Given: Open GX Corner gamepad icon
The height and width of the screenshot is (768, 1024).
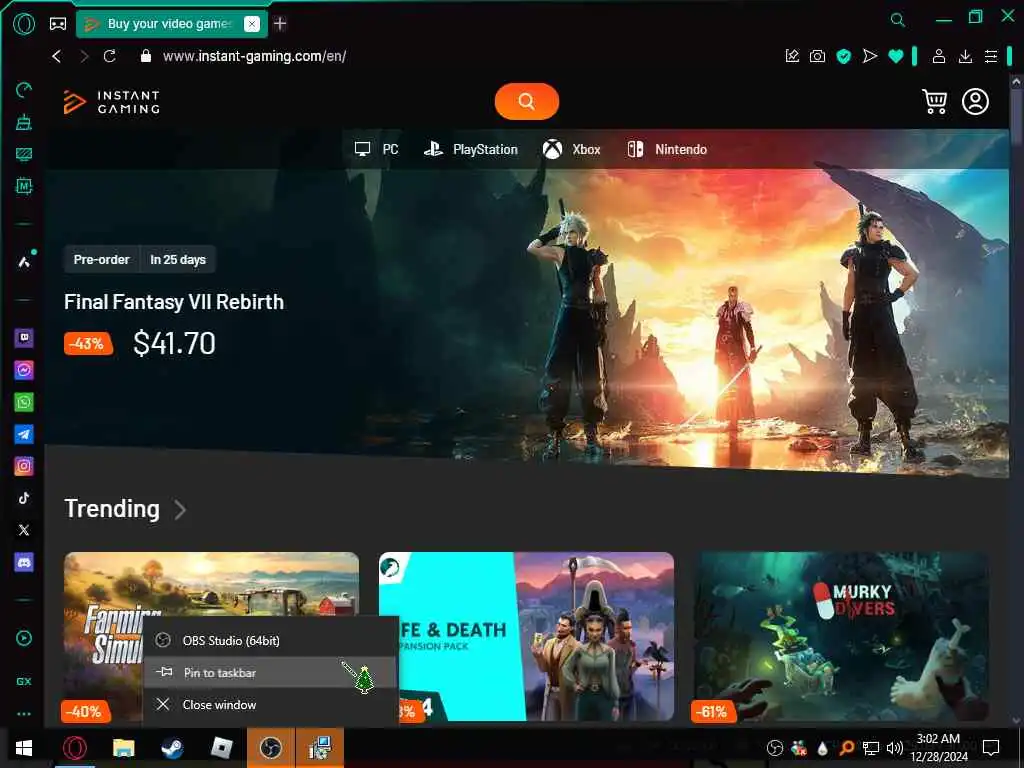Looking at the screenshot, I should pos(57,24).
